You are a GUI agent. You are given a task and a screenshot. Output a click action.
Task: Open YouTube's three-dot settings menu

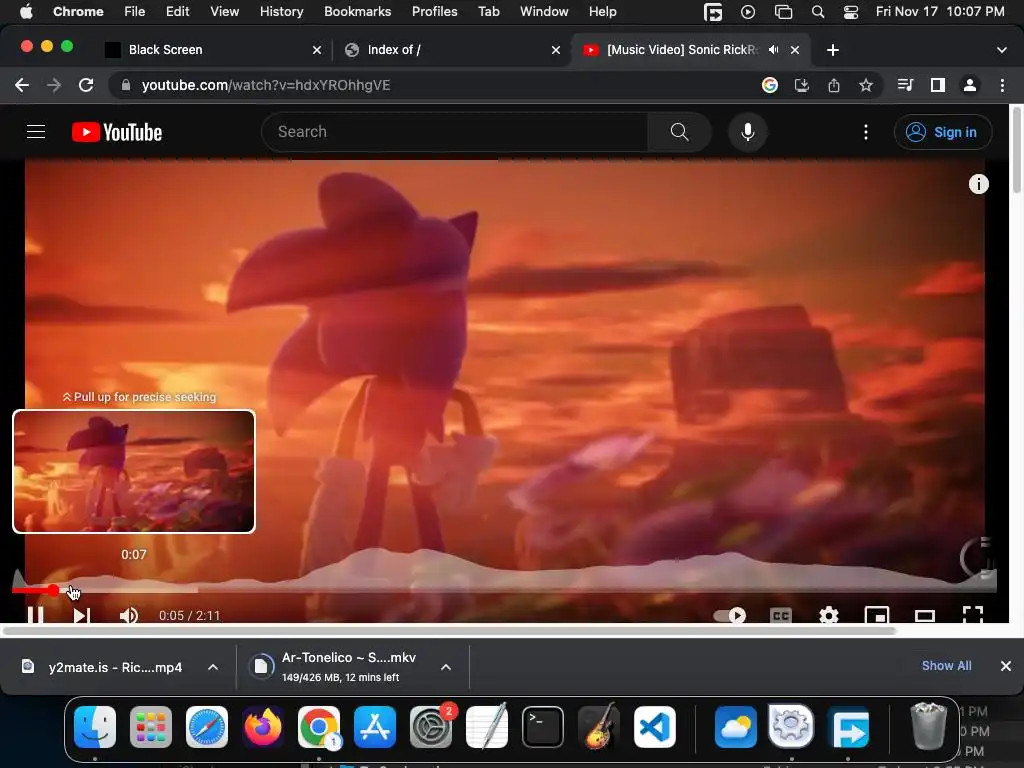pyautogui.click(x=866, y=132)
